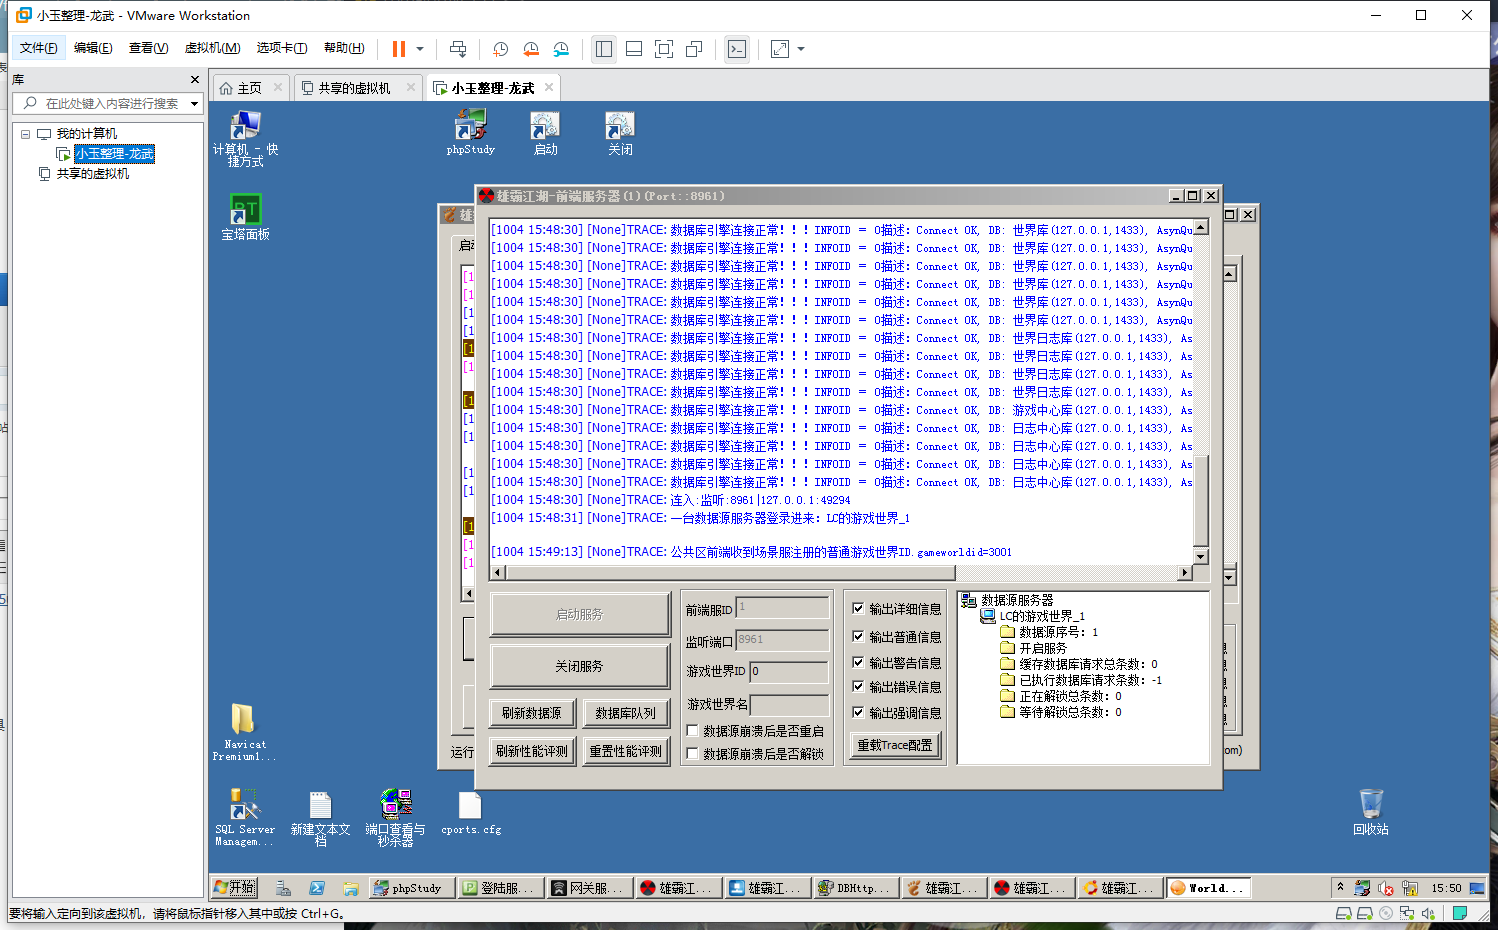
Task: Click the 刷新数据源 button
Action: (x=532, y=713)
